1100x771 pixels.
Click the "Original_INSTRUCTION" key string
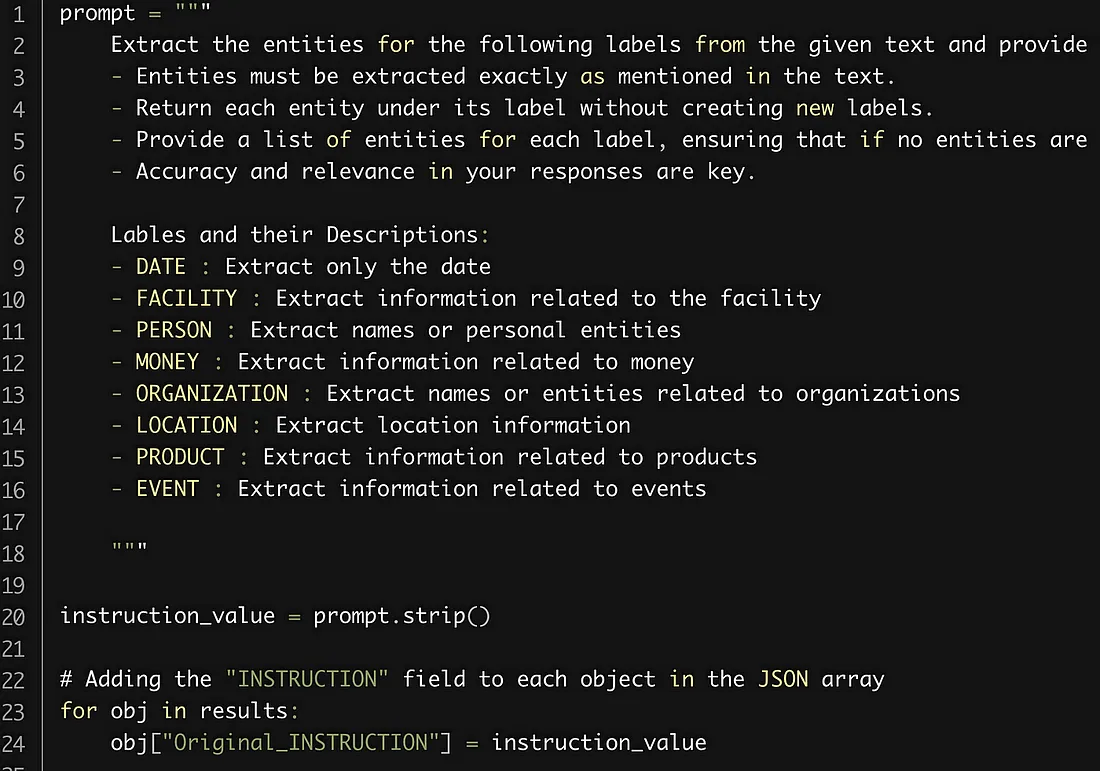pyautogui.click(x=300, y=742)
